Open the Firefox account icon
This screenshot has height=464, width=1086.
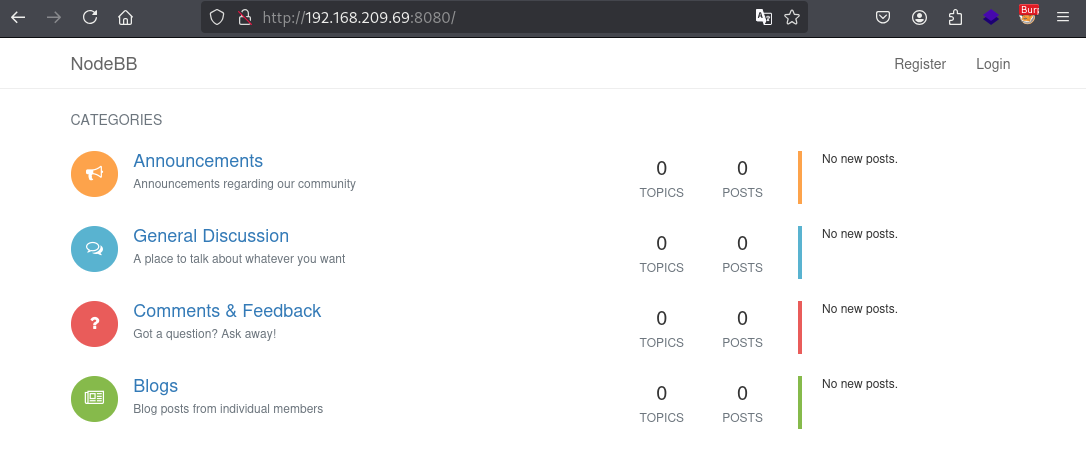[x=919, y=17]
